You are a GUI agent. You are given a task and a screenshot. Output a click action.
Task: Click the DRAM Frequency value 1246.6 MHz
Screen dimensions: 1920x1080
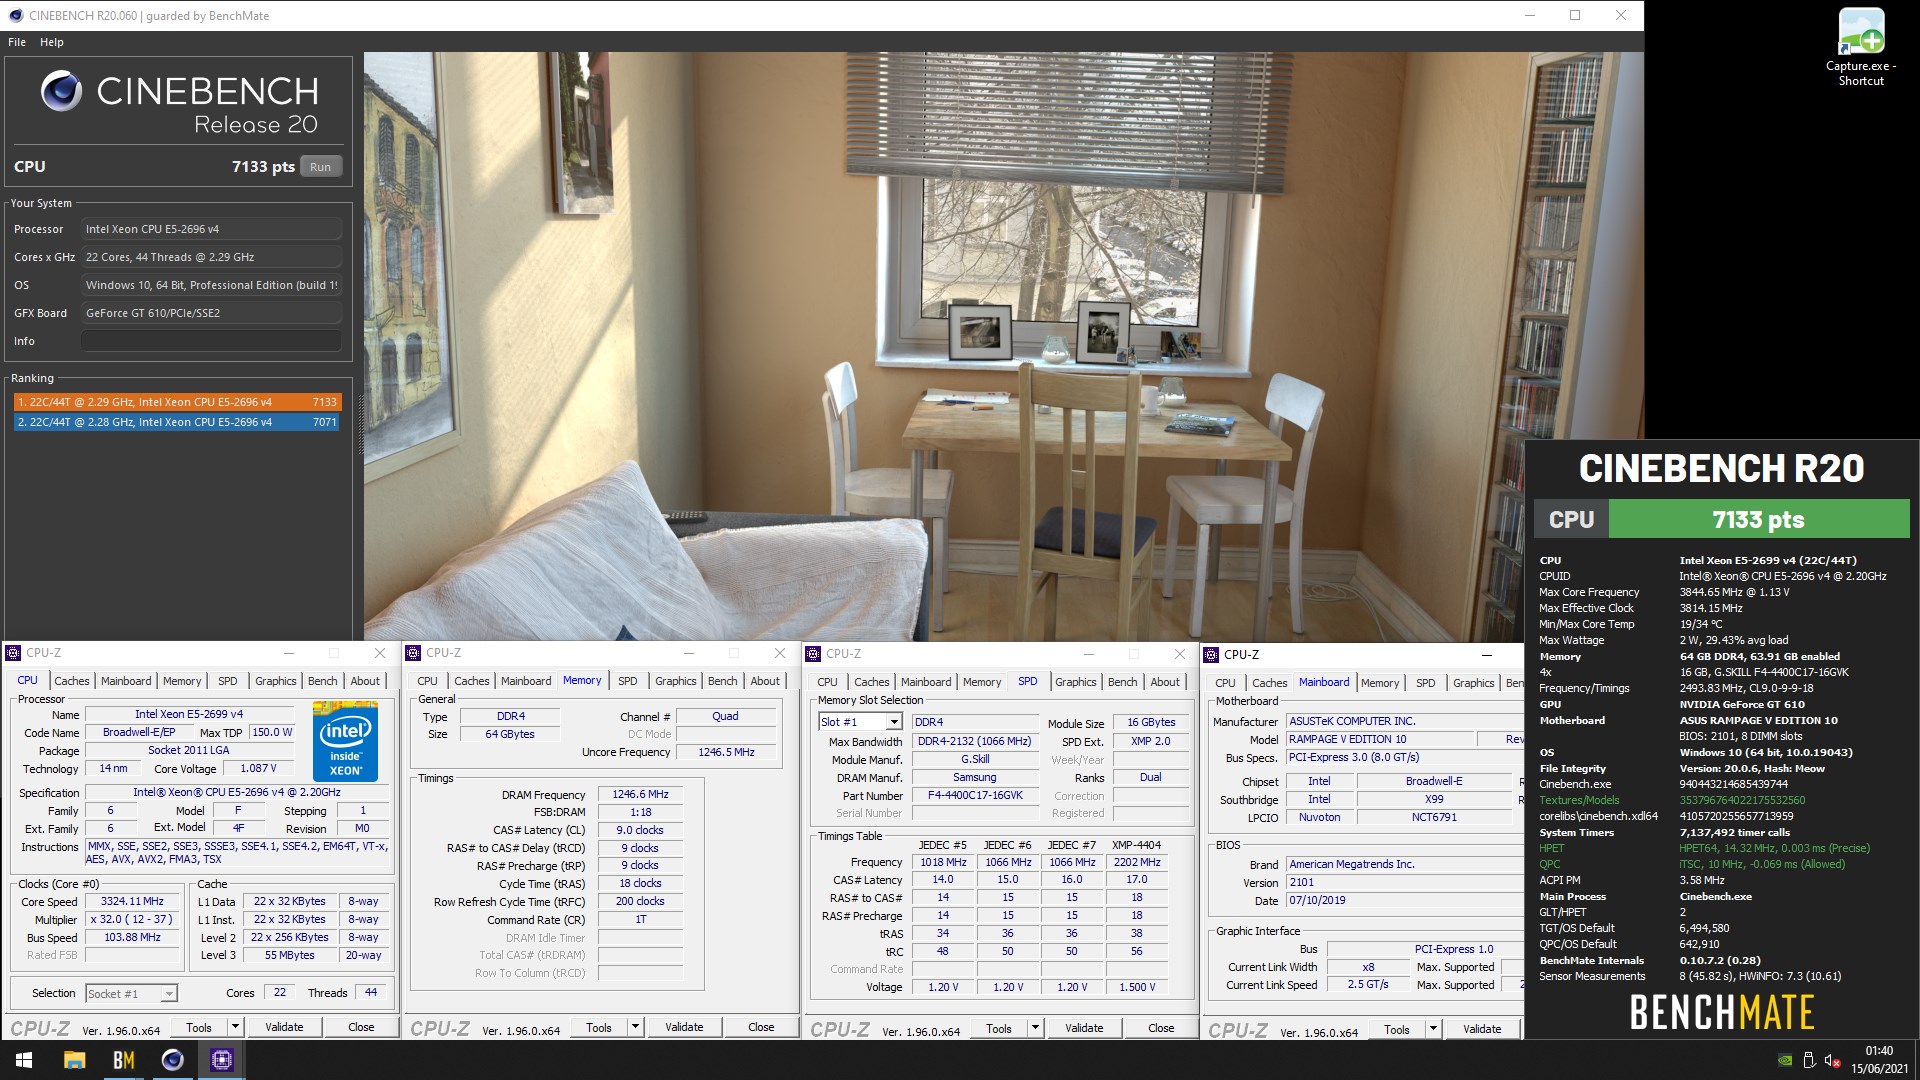coord(641,794)
